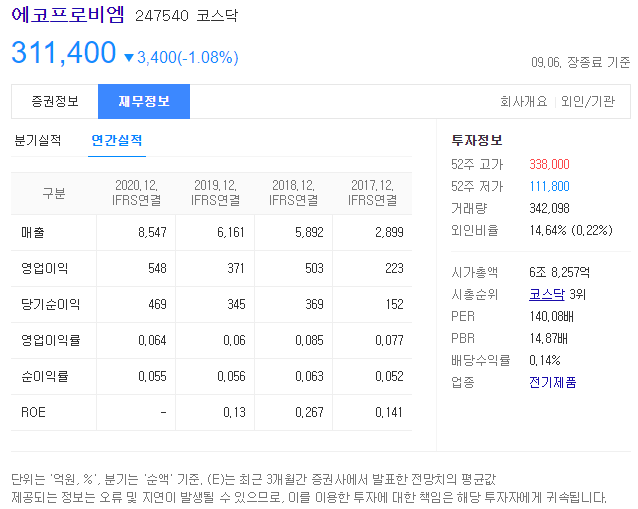Image resolution: width=638 pixels, height=509 pixels.
Task: Click the 52주 고가 label
Action: point(477,164)
